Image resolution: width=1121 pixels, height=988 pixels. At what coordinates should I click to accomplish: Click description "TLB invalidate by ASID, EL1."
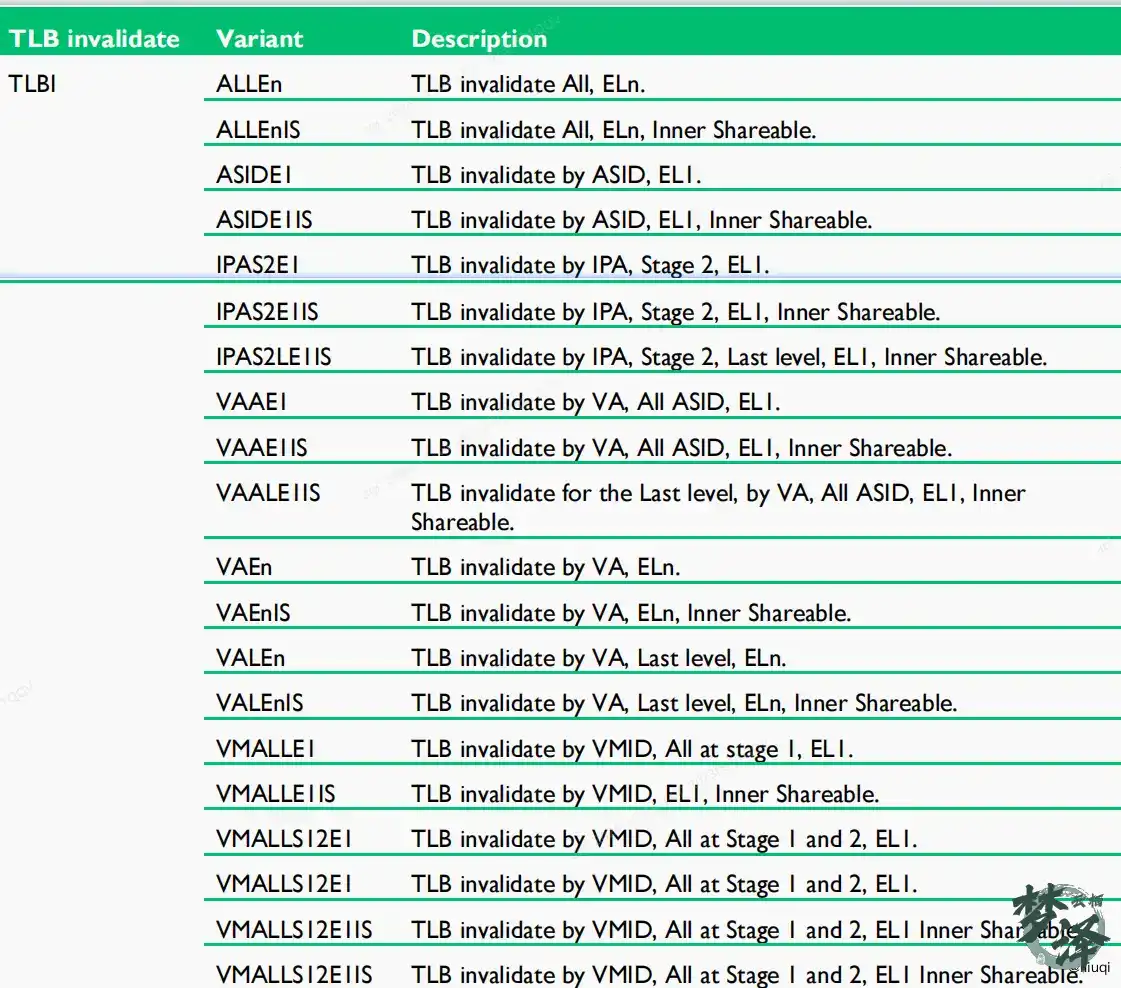555,175
